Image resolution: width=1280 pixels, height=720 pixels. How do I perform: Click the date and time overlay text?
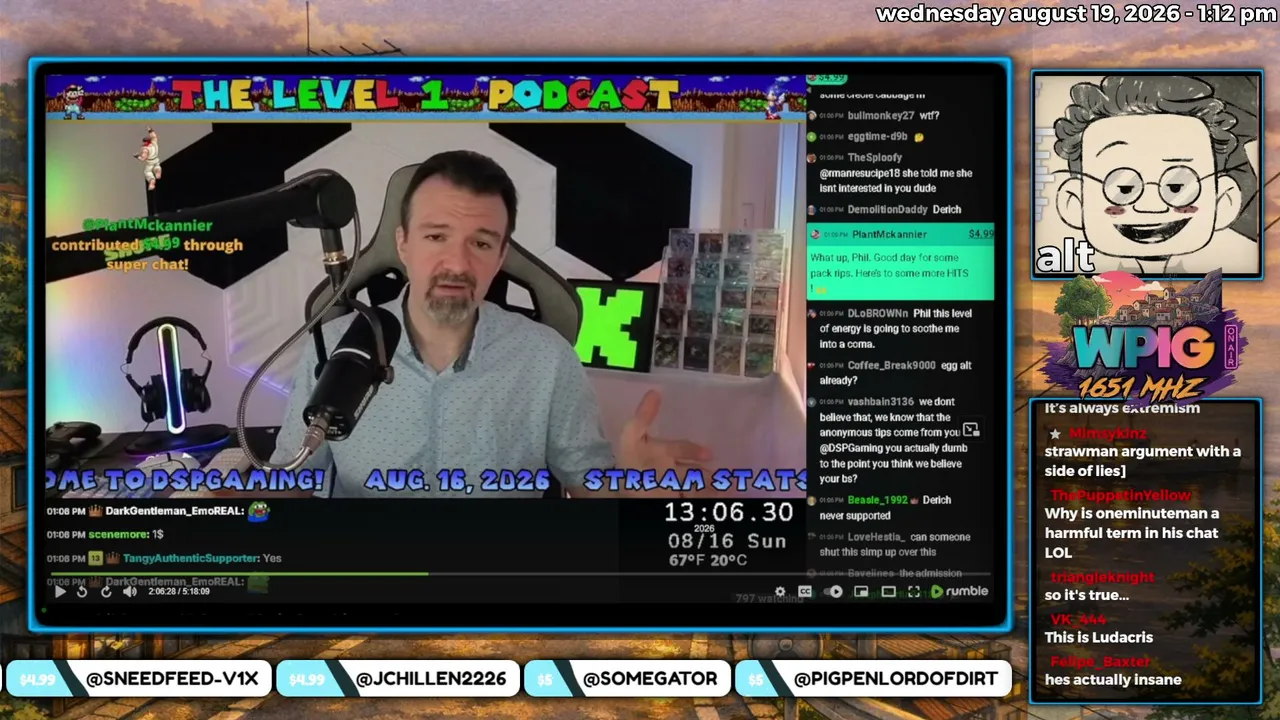tap(1076, 14)
